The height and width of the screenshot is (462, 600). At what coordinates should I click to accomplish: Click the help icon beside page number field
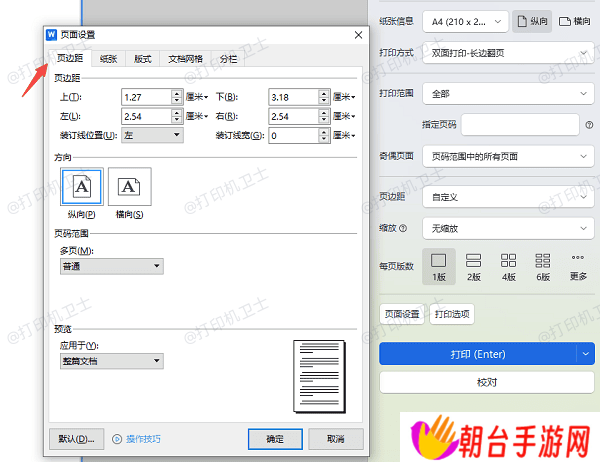coord(589,125)
